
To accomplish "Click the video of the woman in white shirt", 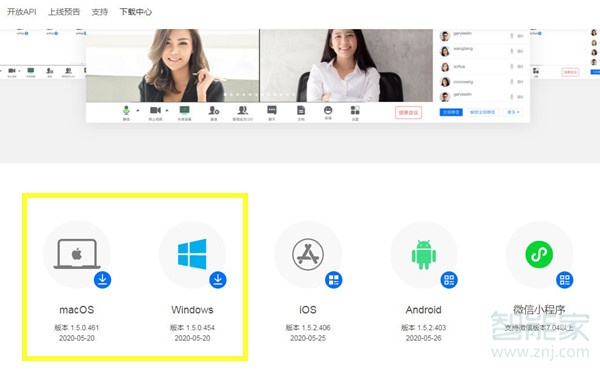I will (x=346, y=65).
